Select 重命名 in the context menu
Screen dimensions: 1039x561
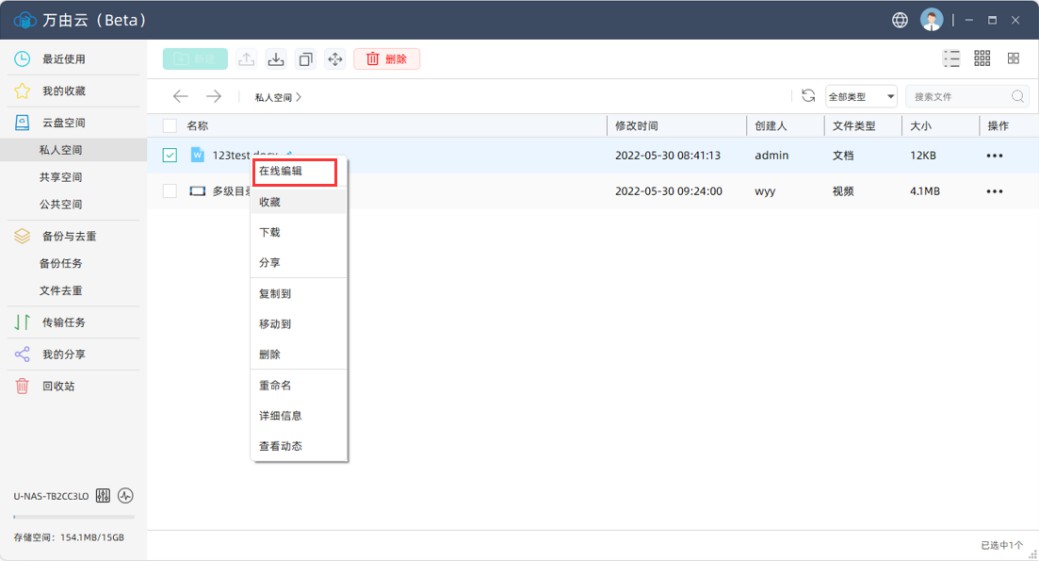[275, 385]
